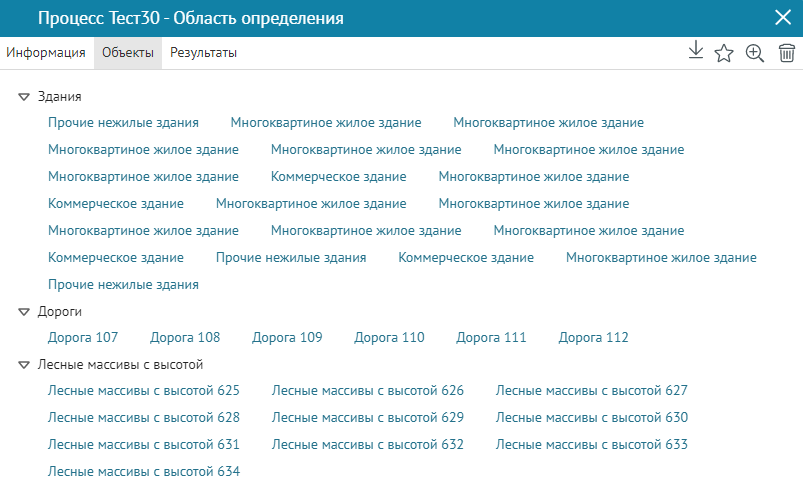Select the Объекты tab
Viewport: 803px width, 484px height.
coord(128,53)
